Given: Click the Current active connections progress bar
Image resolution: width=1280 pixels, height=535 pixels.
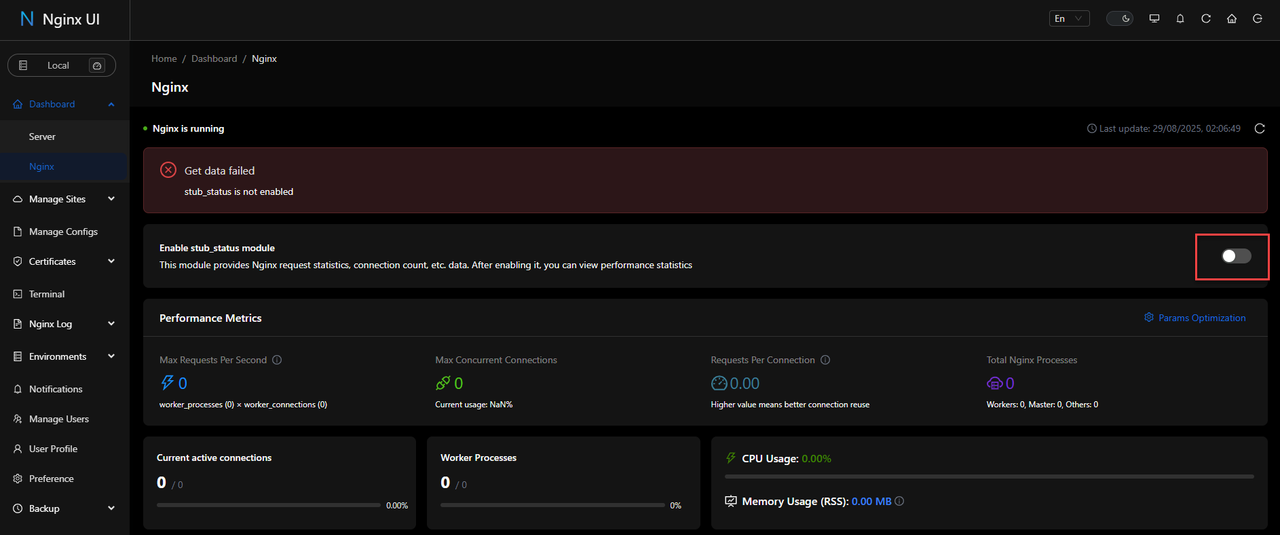Looking at the screenshot, I should point(268,505).
